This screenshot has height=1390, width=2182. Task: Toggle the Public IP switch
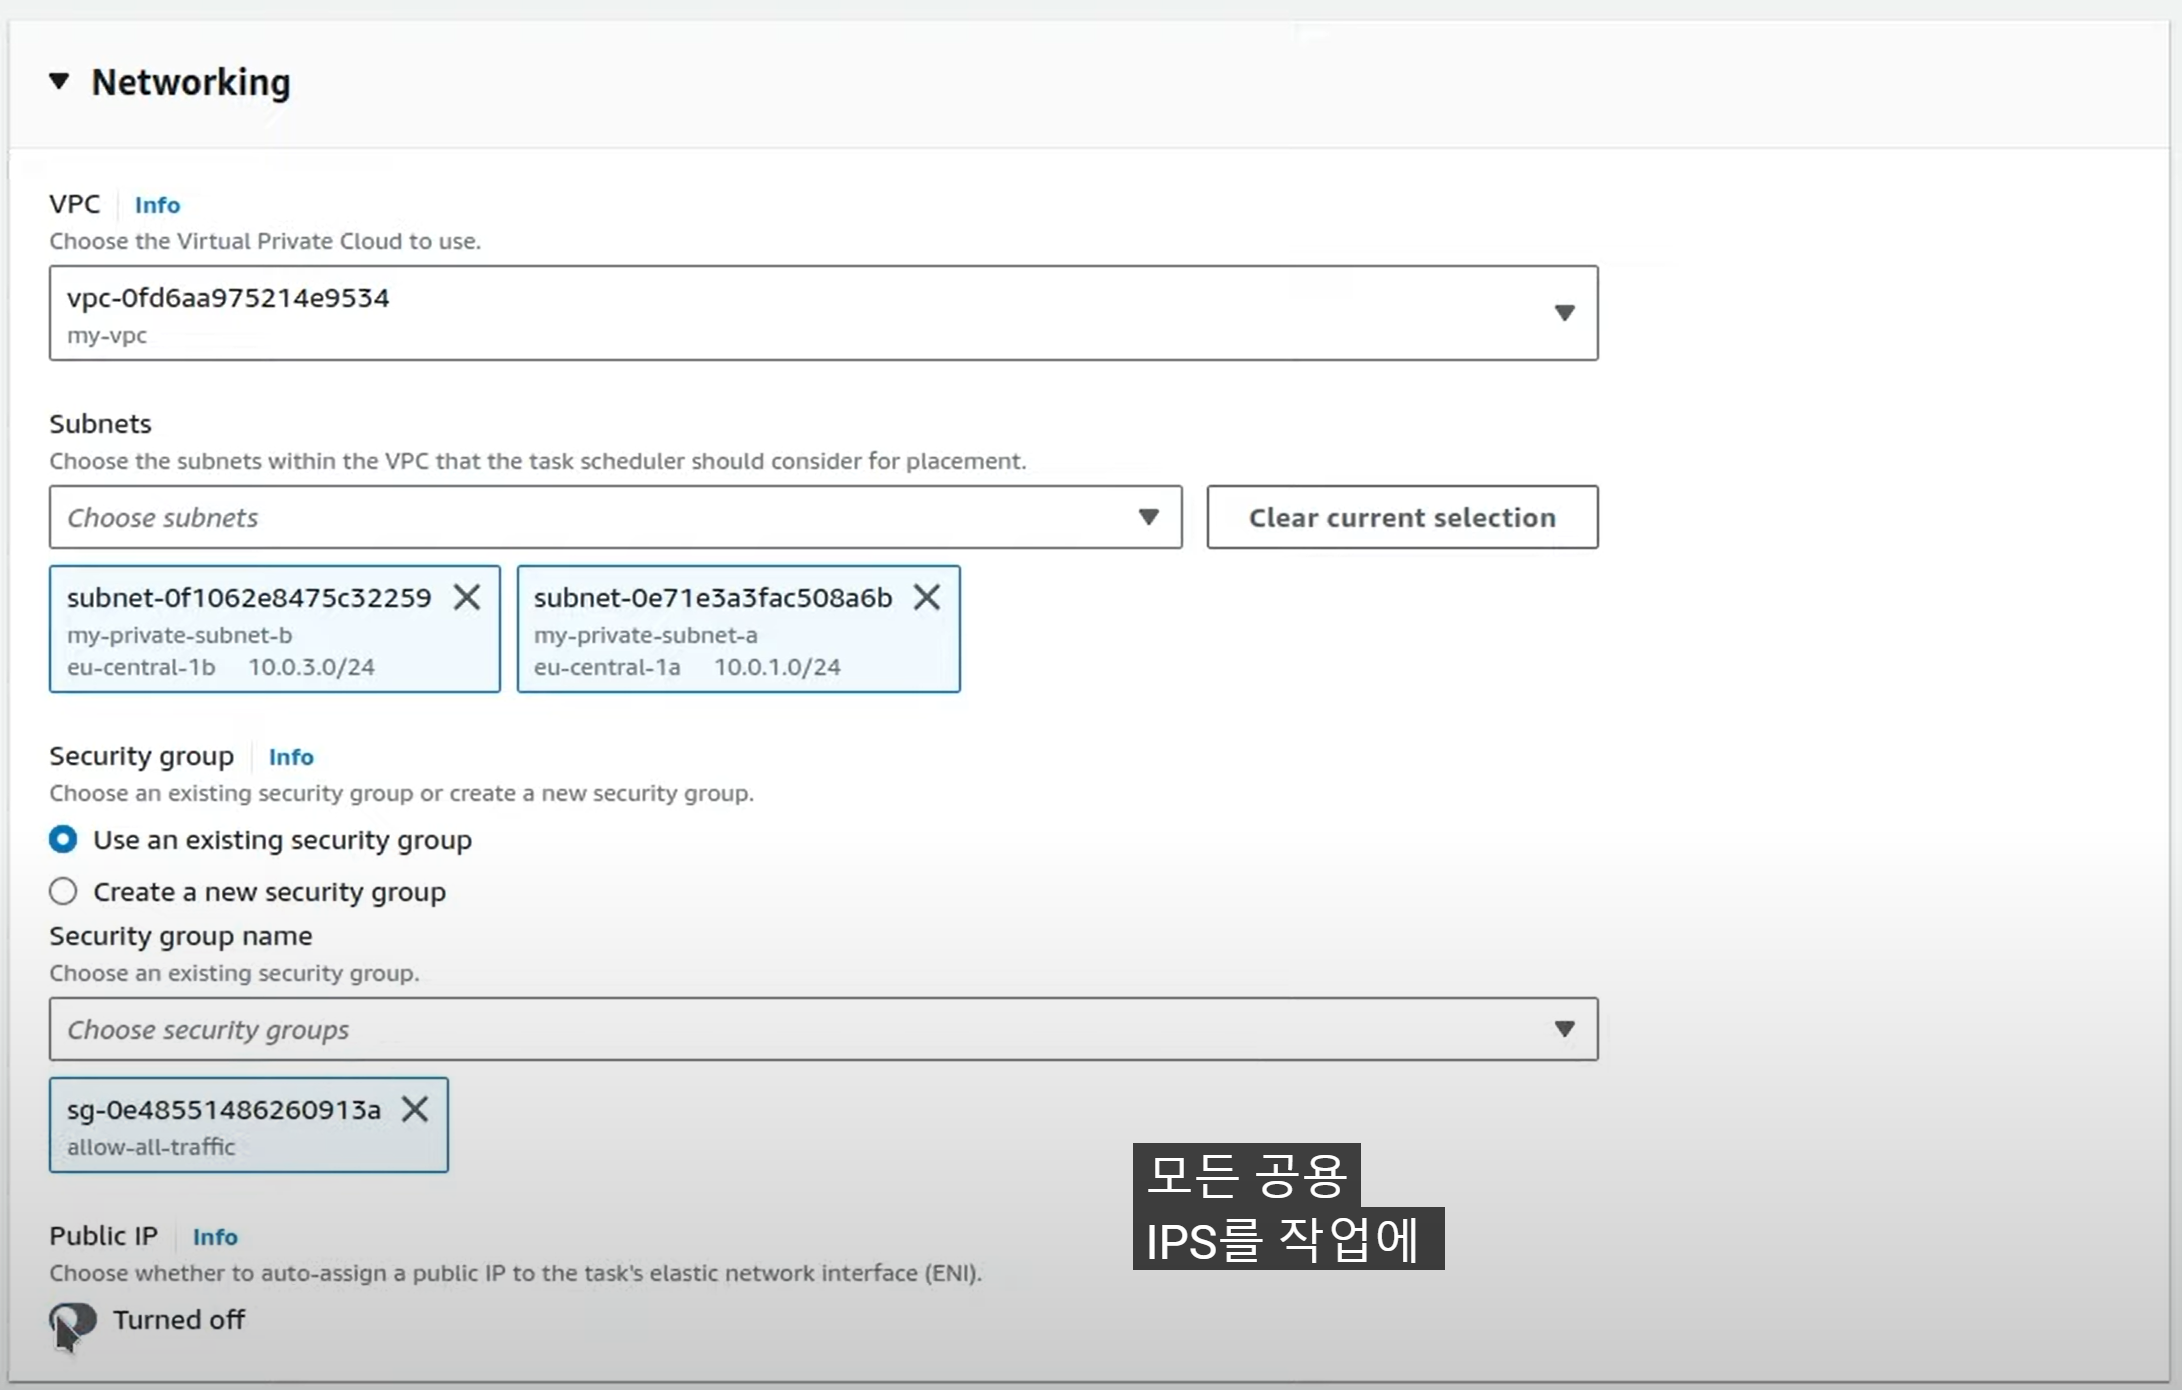pyautogui.click(x=74, y=1320)
